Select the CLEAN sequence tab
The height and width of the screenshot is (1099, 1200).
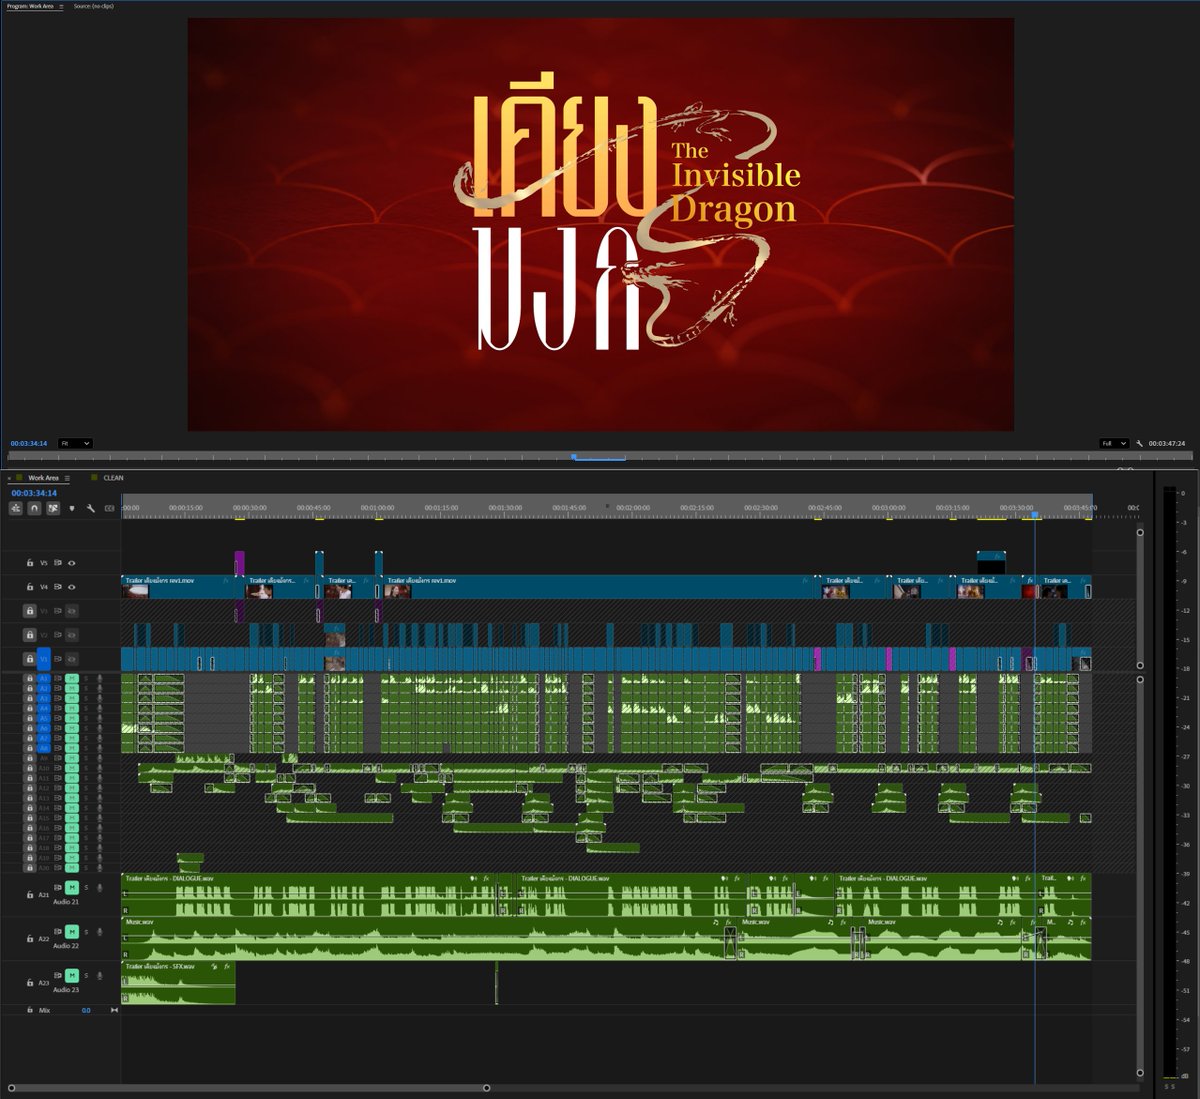point(113,478)
